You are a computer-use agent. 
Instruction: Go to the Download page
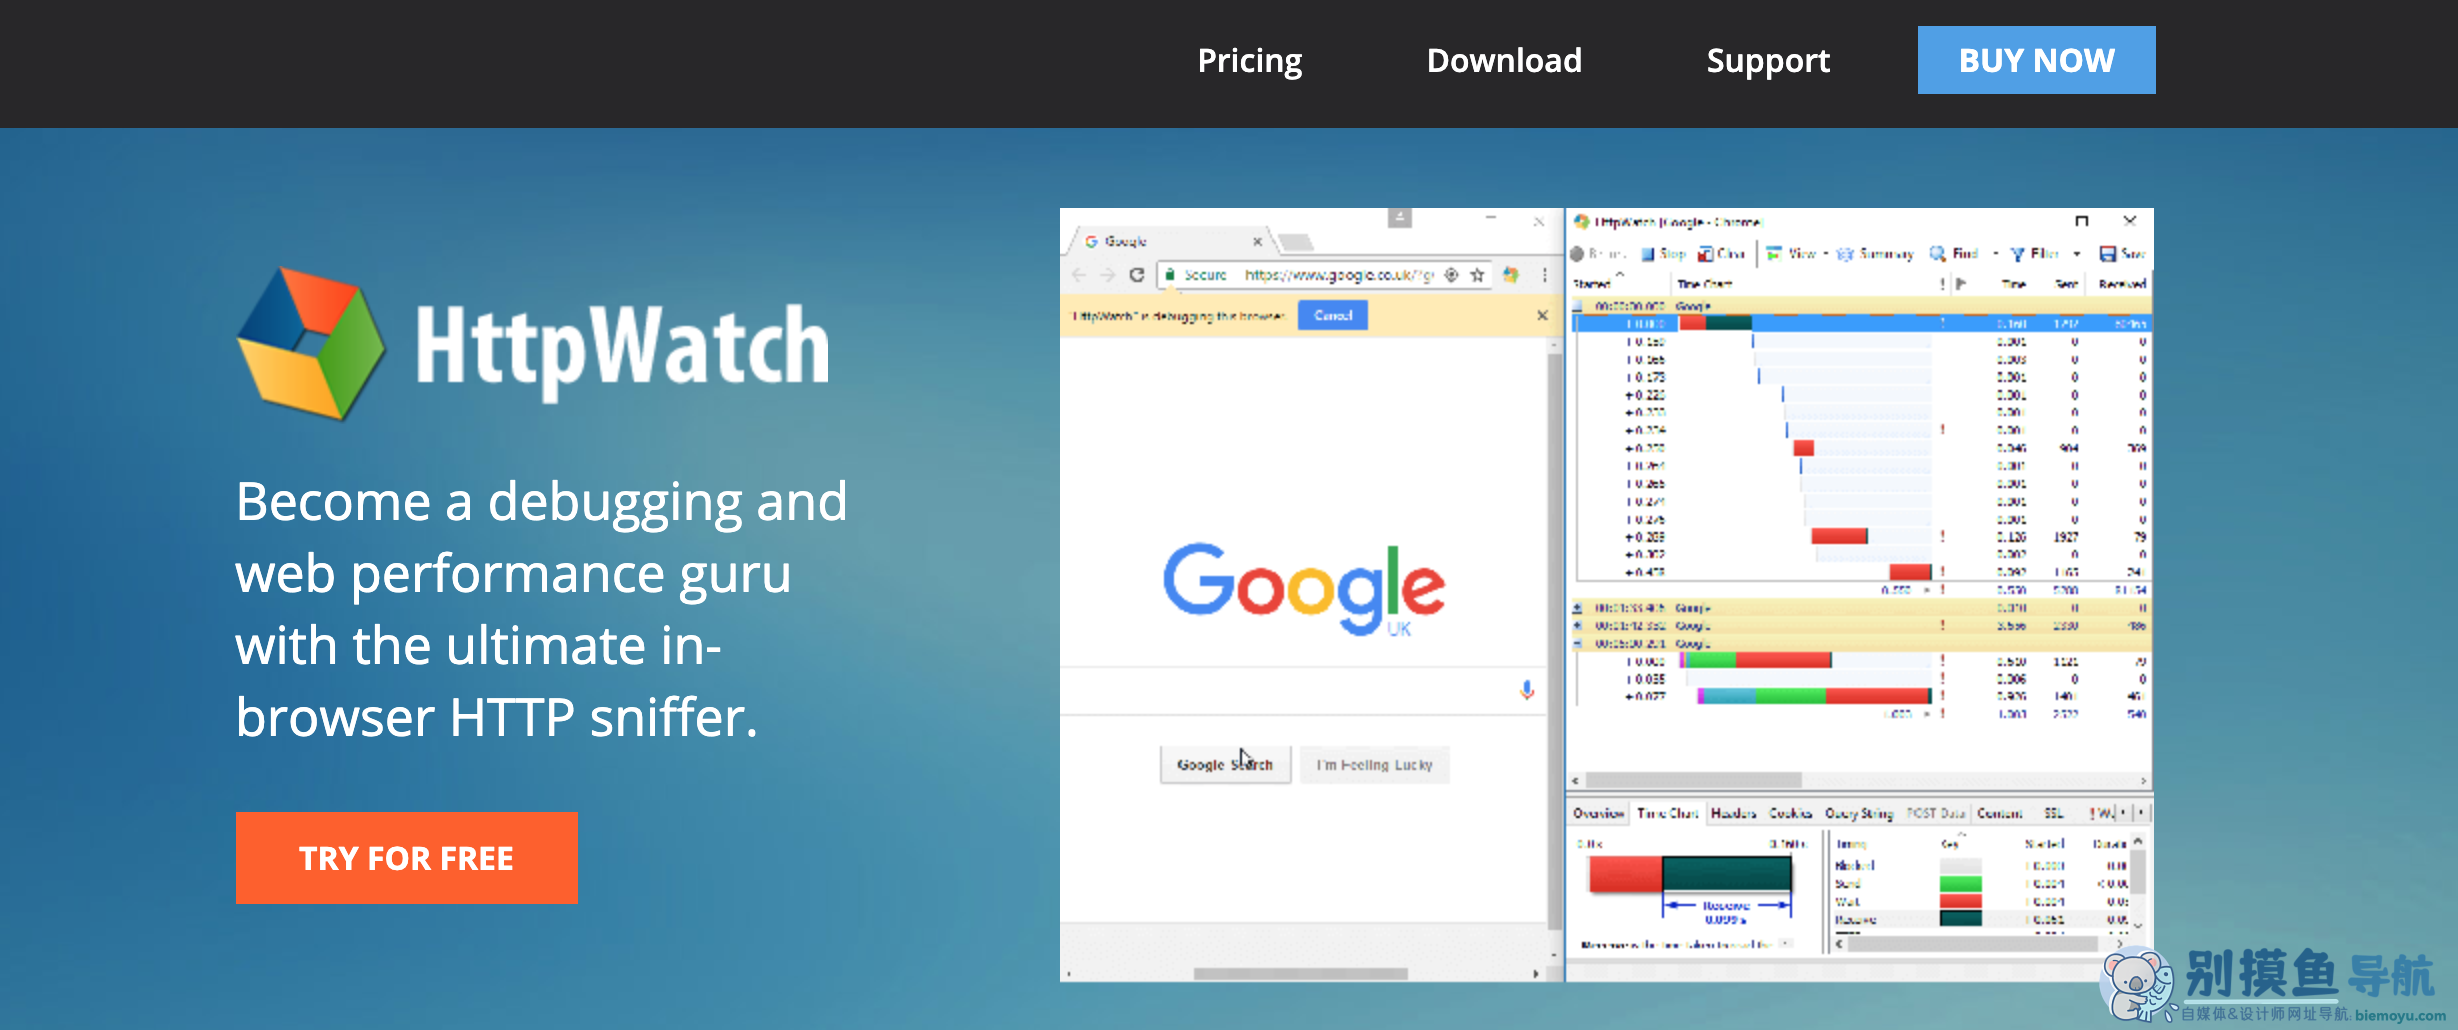pyautogui.click(x=1504, y=61)
